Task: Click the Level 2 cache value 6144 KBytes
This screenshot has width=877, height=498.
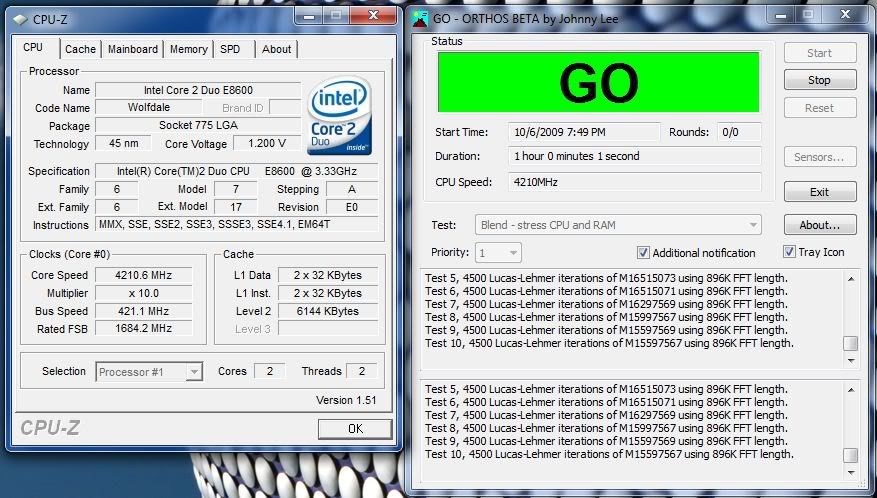Action: 328,311
